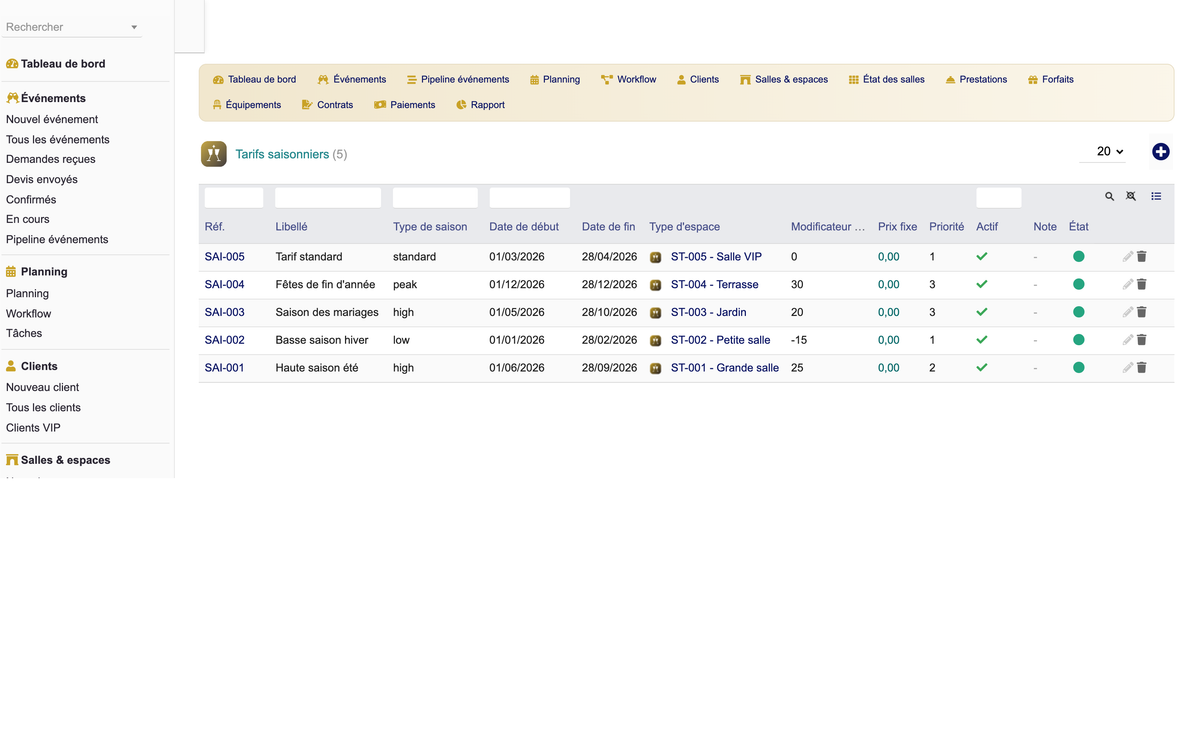This screenshot has width=1200, height=743.
Task: Click the Libellé filter input field
Action: pos(328,198)
